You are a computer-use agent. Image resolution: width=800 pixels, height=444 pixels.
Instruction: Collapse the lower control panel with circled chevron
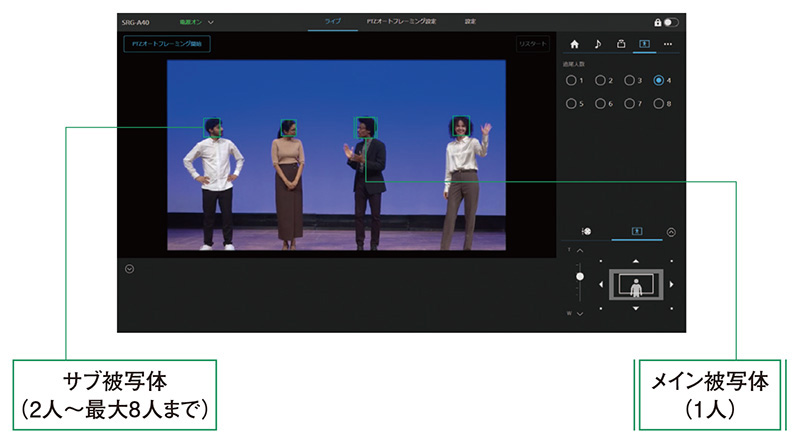pos(671,231)
